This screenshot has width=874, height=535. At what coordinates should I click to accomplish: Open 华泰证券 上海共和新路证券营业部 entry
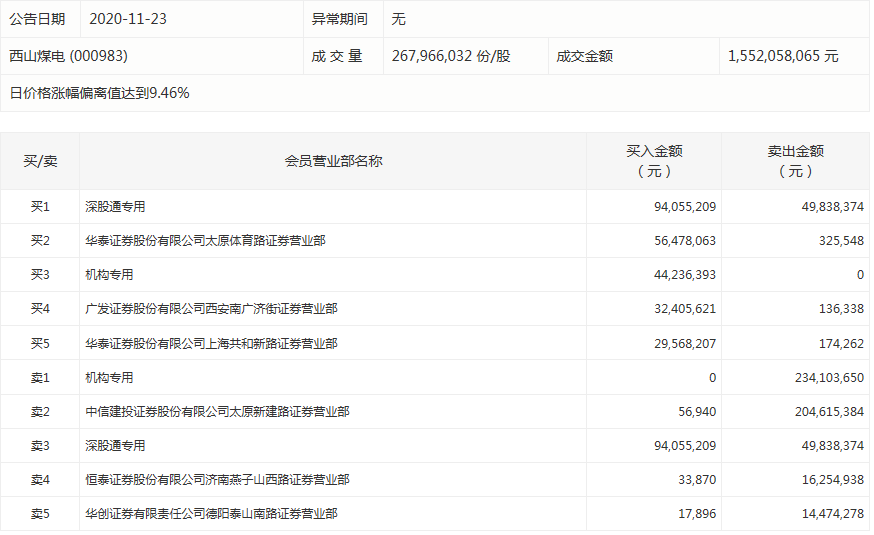[x=211, y=343]
